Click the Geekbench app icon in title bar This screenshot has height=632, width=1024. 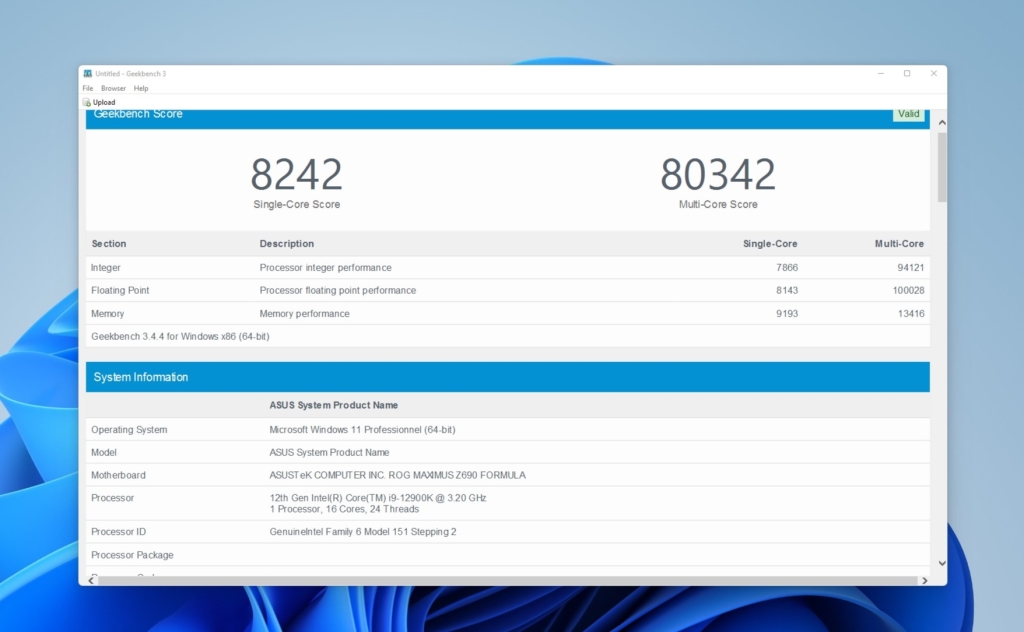(88, 74)
